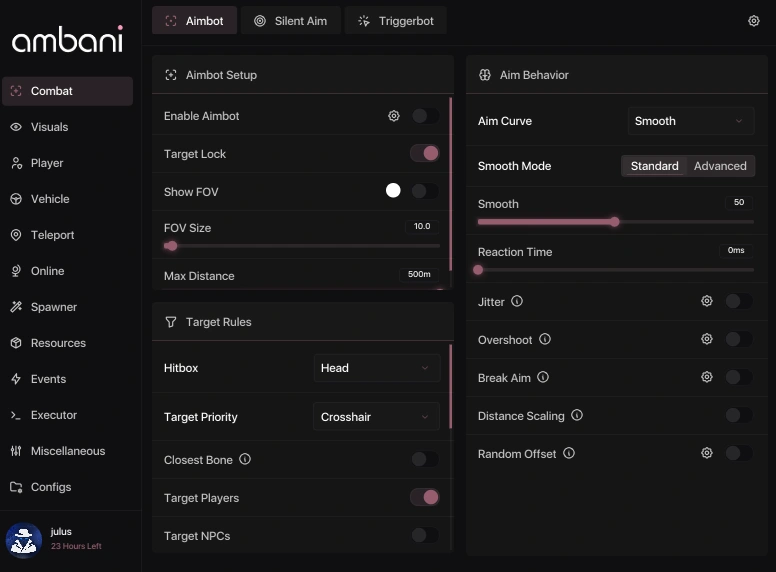The width and height of the screenshot is (776, 572).
Task: Click the Max Distance 500m value box
Action: pos(419,274)
